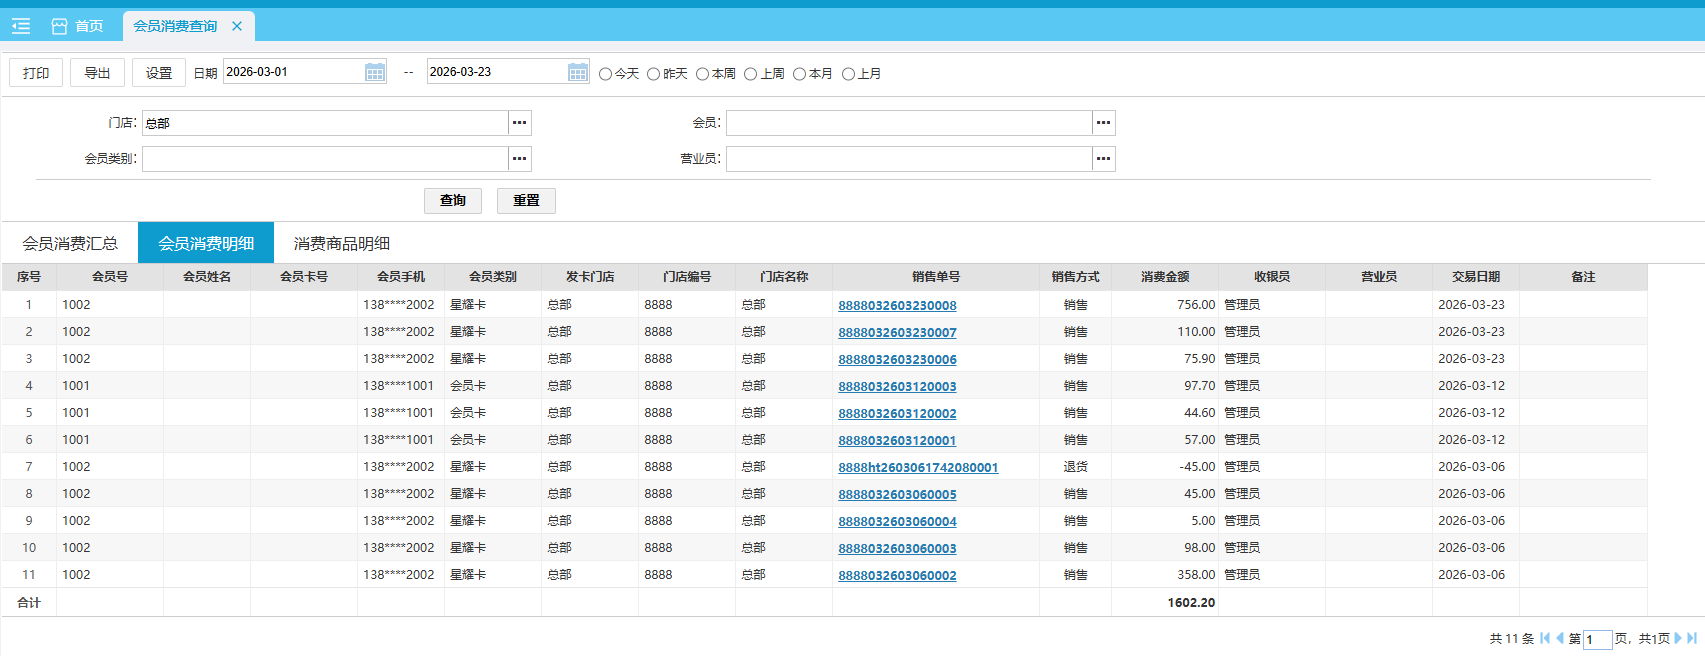Go to the next page arrow
Screen dimensions: 1705x656
coord(1678,638)
